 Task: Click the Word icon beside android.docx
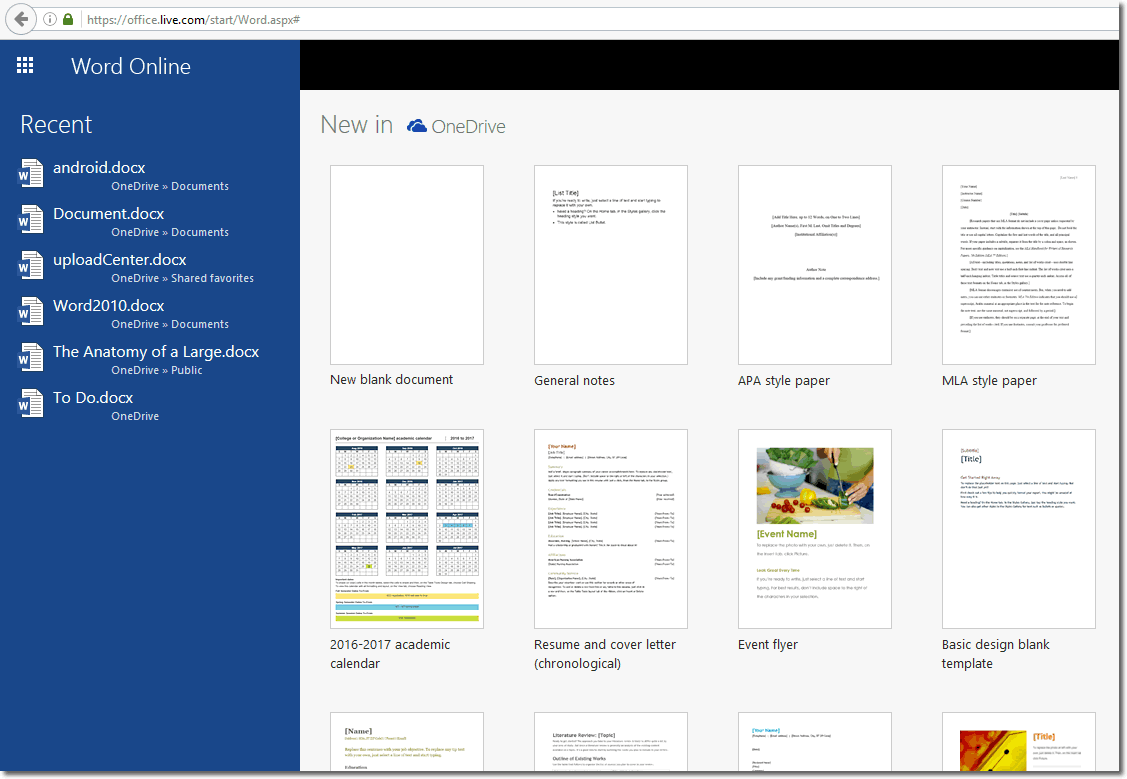30,173
